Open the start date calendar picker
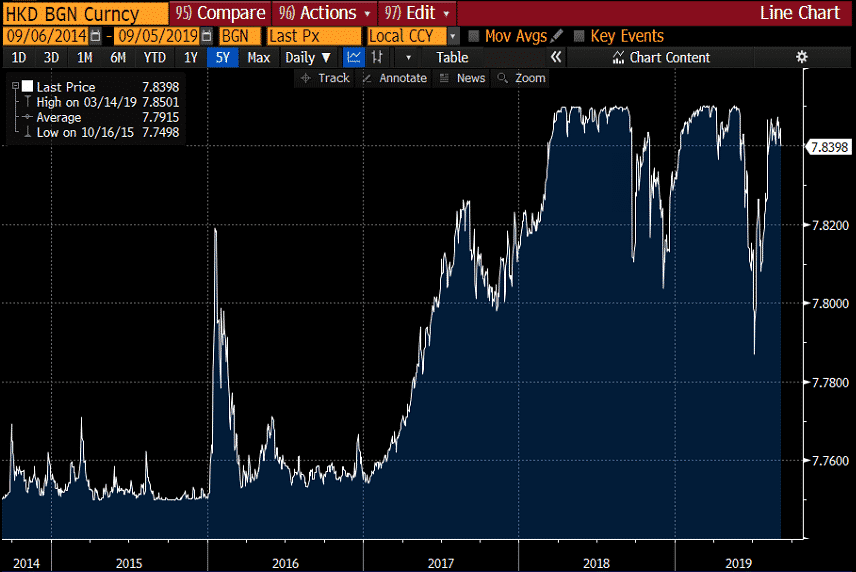The height and width of the screenshot is (572, 856). [x=95, y=36]
